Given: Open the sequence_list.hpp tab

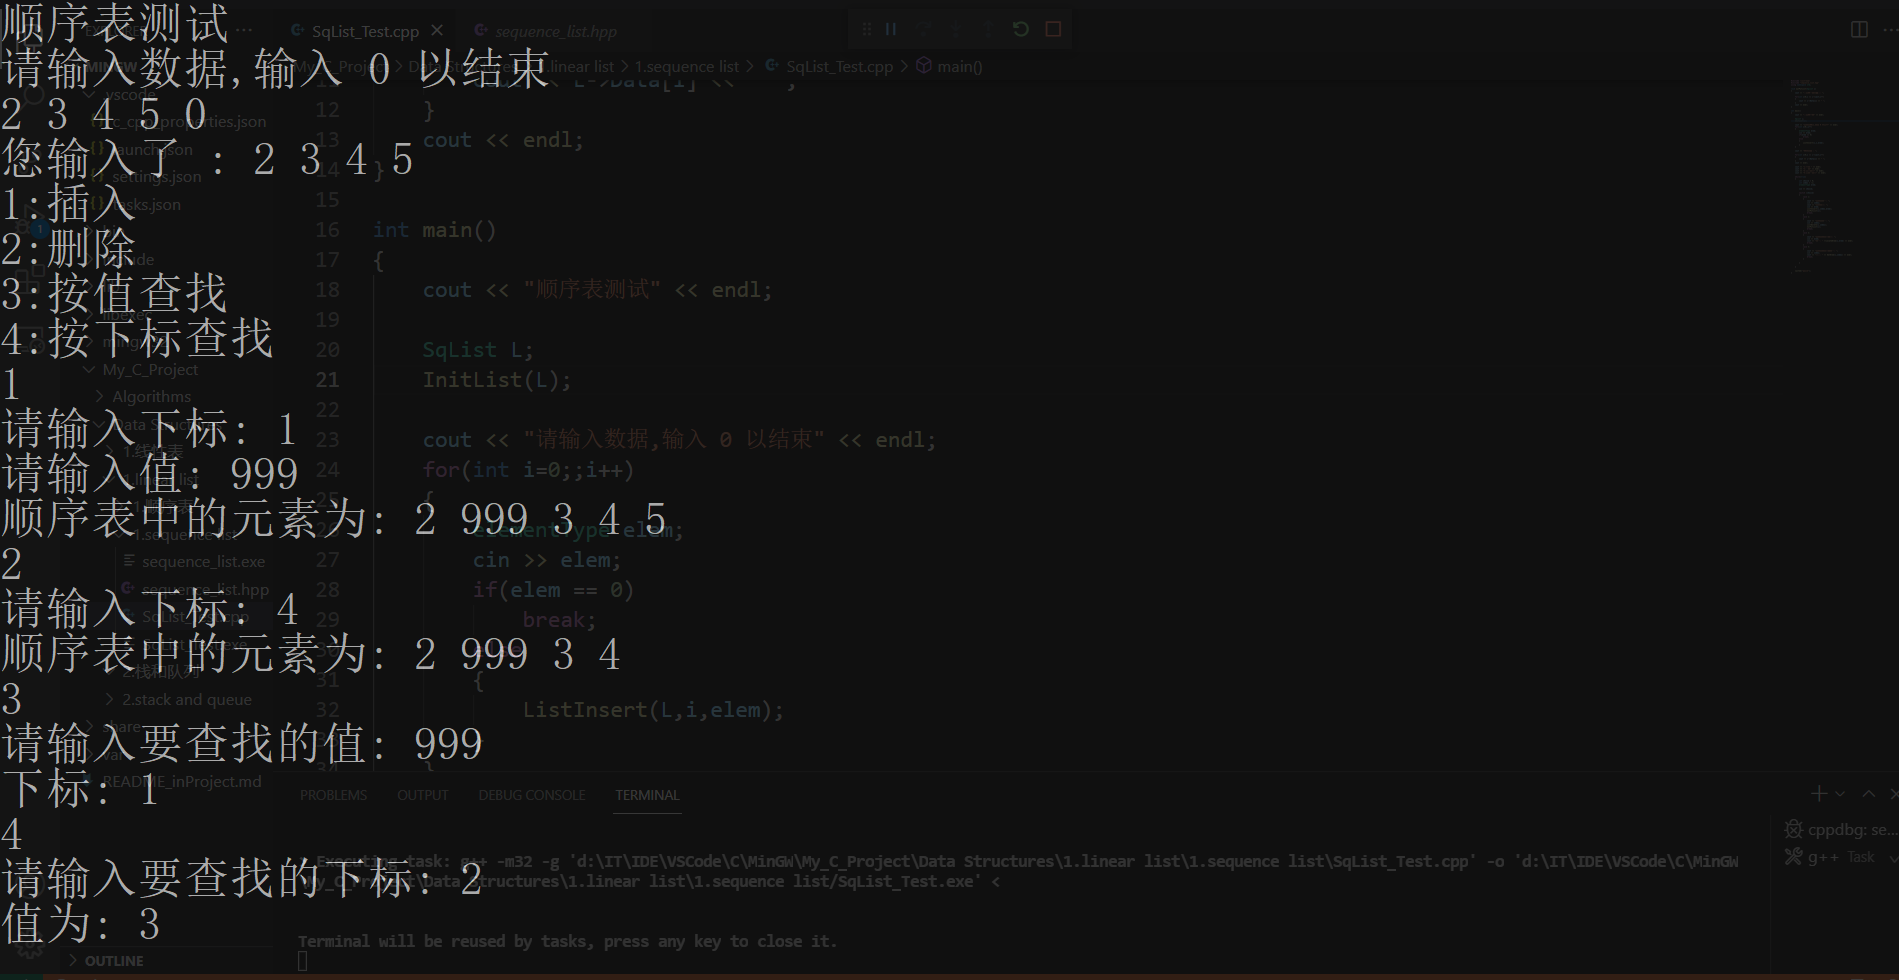Looking at the screenshot, I should [x=556, y=31].
